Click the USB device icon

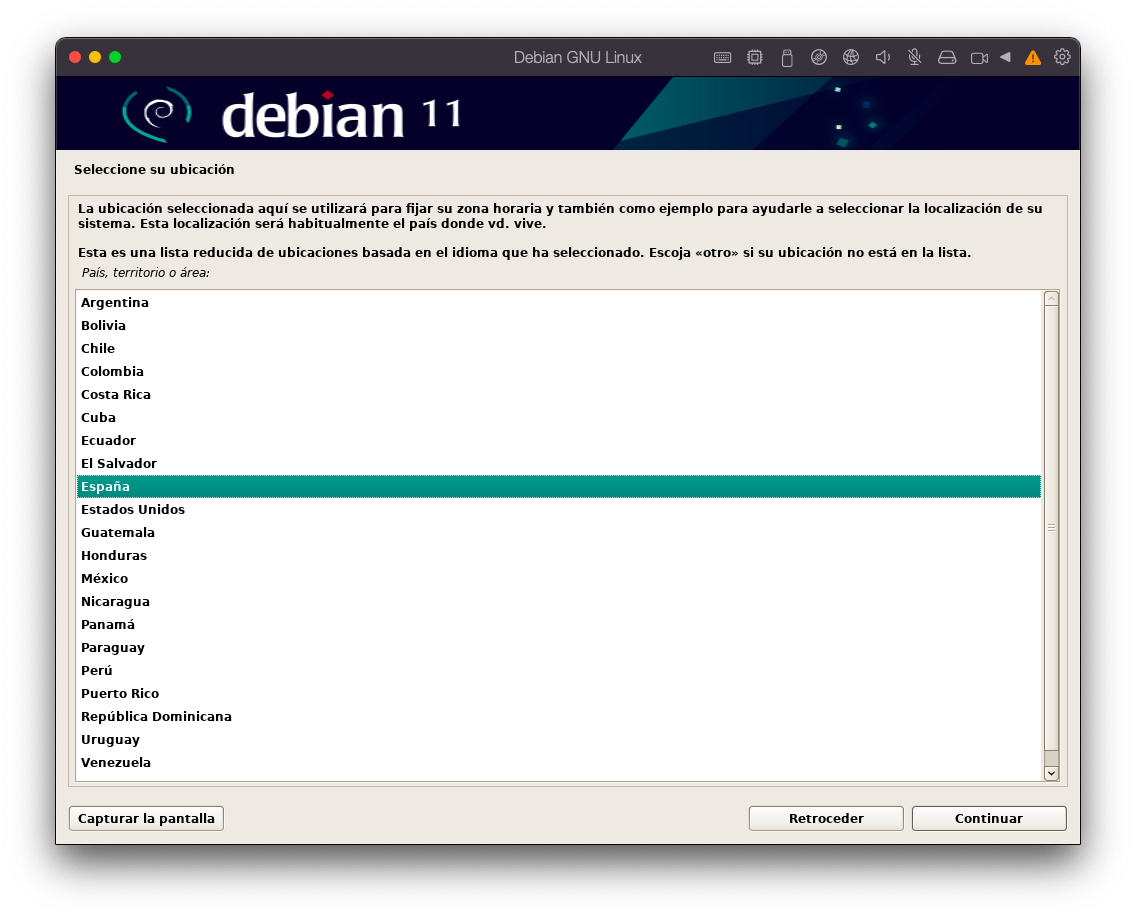pyautogui.click(x=787, y=58)
